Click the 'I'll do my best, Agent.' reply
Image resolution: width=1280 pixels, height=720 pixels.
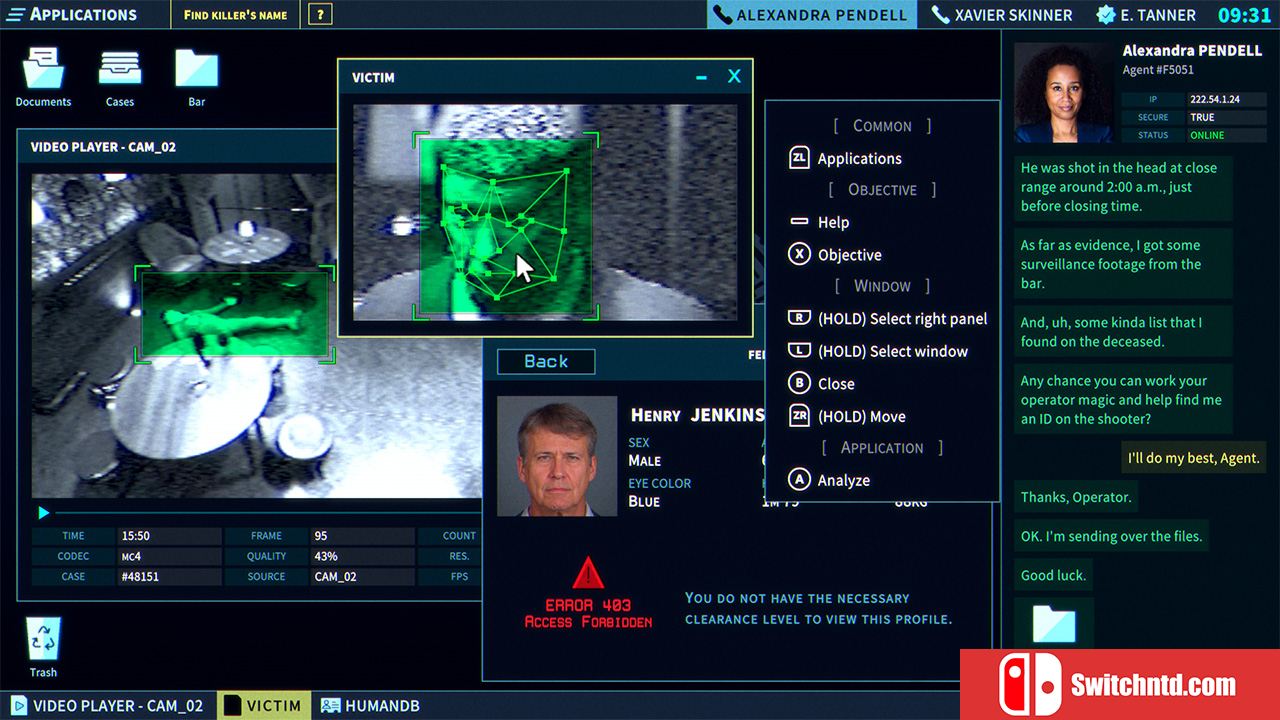(1193, 458)
